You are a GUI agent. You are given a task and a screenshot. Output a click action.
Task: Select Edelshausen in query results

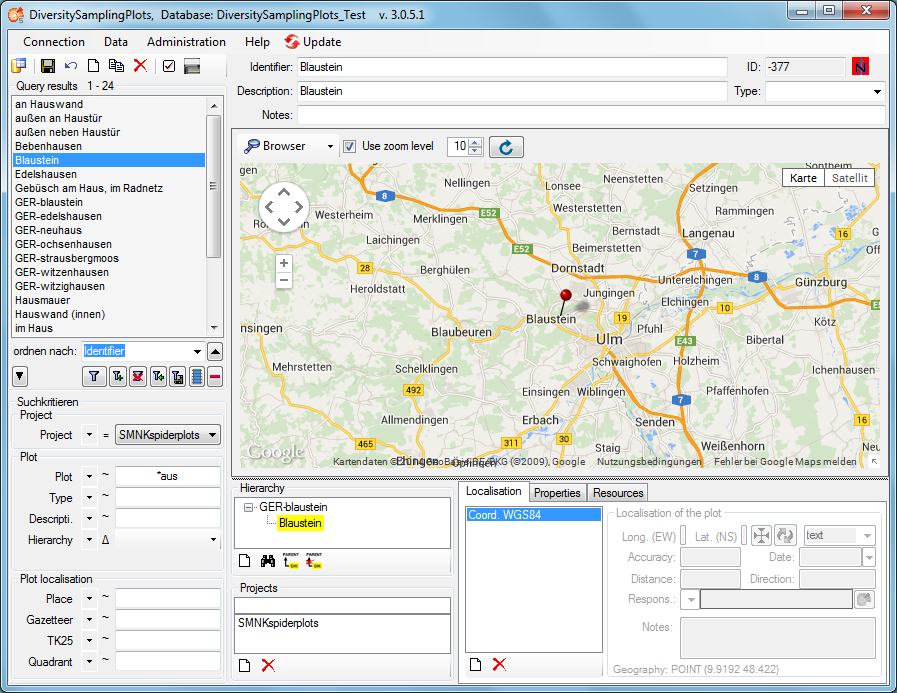click(109, 174)
